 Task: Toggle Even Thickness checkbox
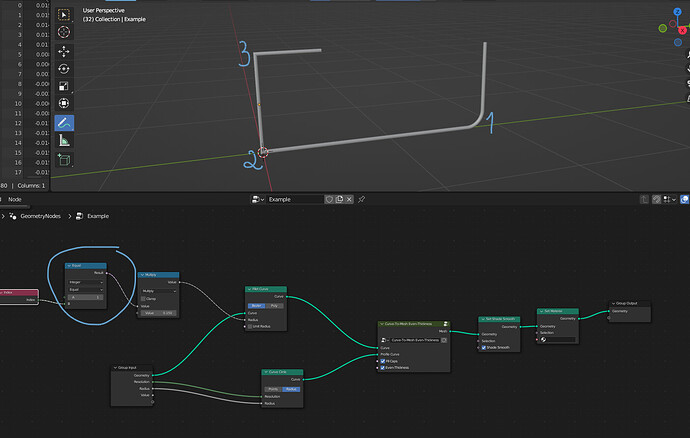pos(383,368)
